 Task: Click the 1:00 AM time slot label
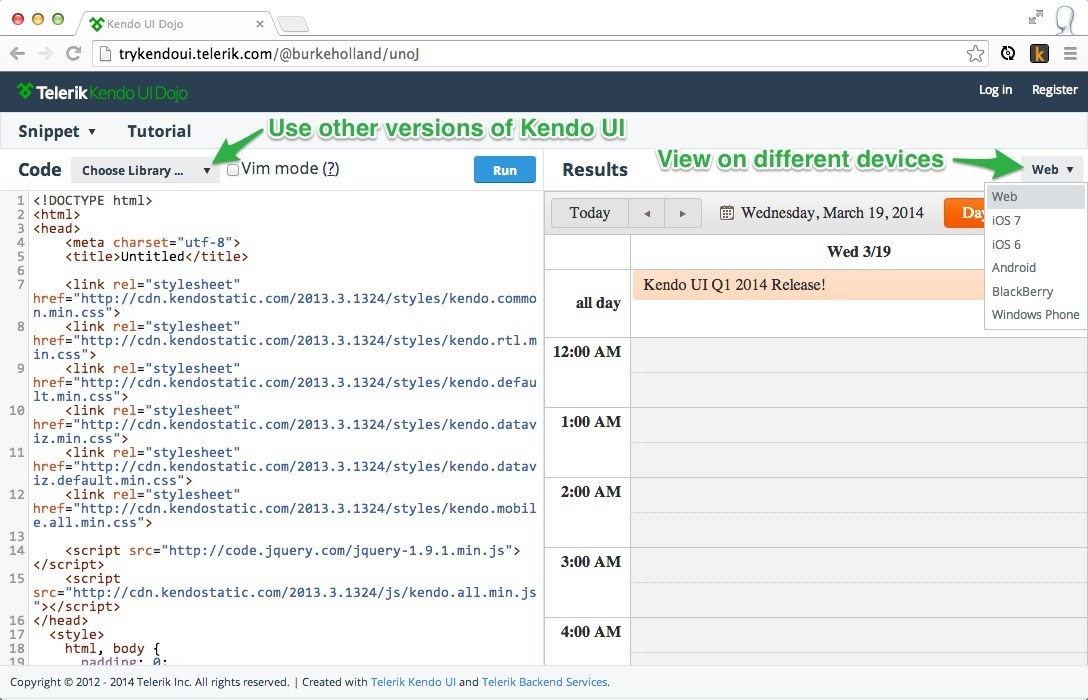(x=591, y=422)
